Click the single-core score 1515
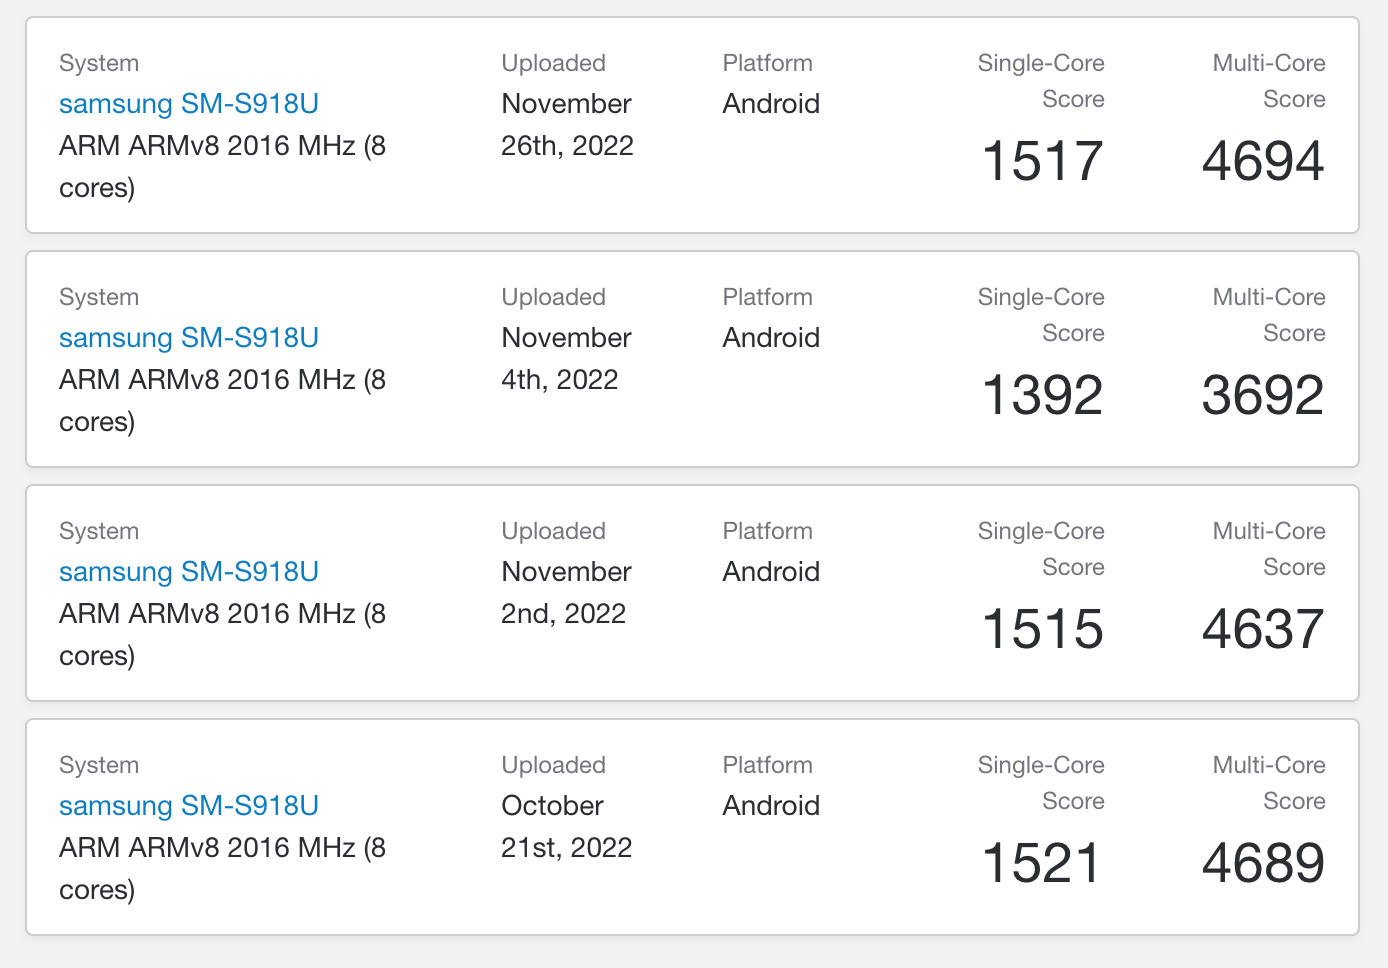This screenshot has height=968, width=1388. click(1042, 629)
